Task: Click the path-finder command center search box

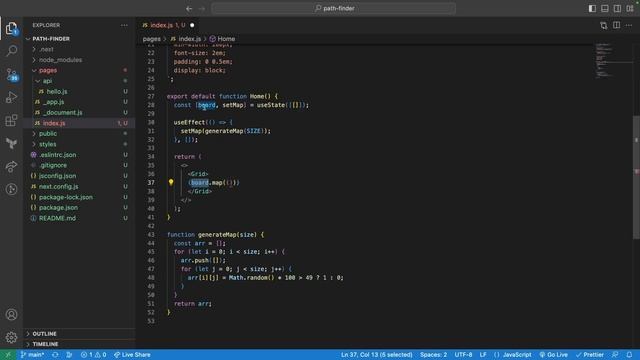Action: (333, 9)
